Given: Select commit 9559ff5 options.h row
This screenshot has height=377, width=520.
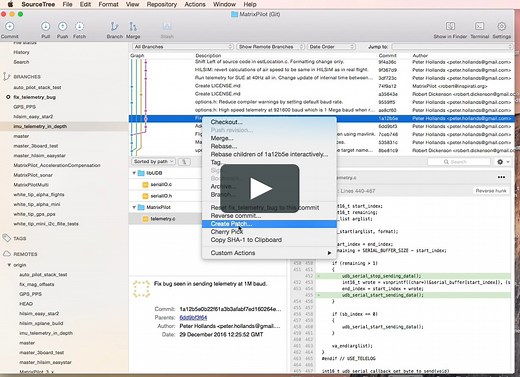Looking at the screenshot, I should [321, 102].
